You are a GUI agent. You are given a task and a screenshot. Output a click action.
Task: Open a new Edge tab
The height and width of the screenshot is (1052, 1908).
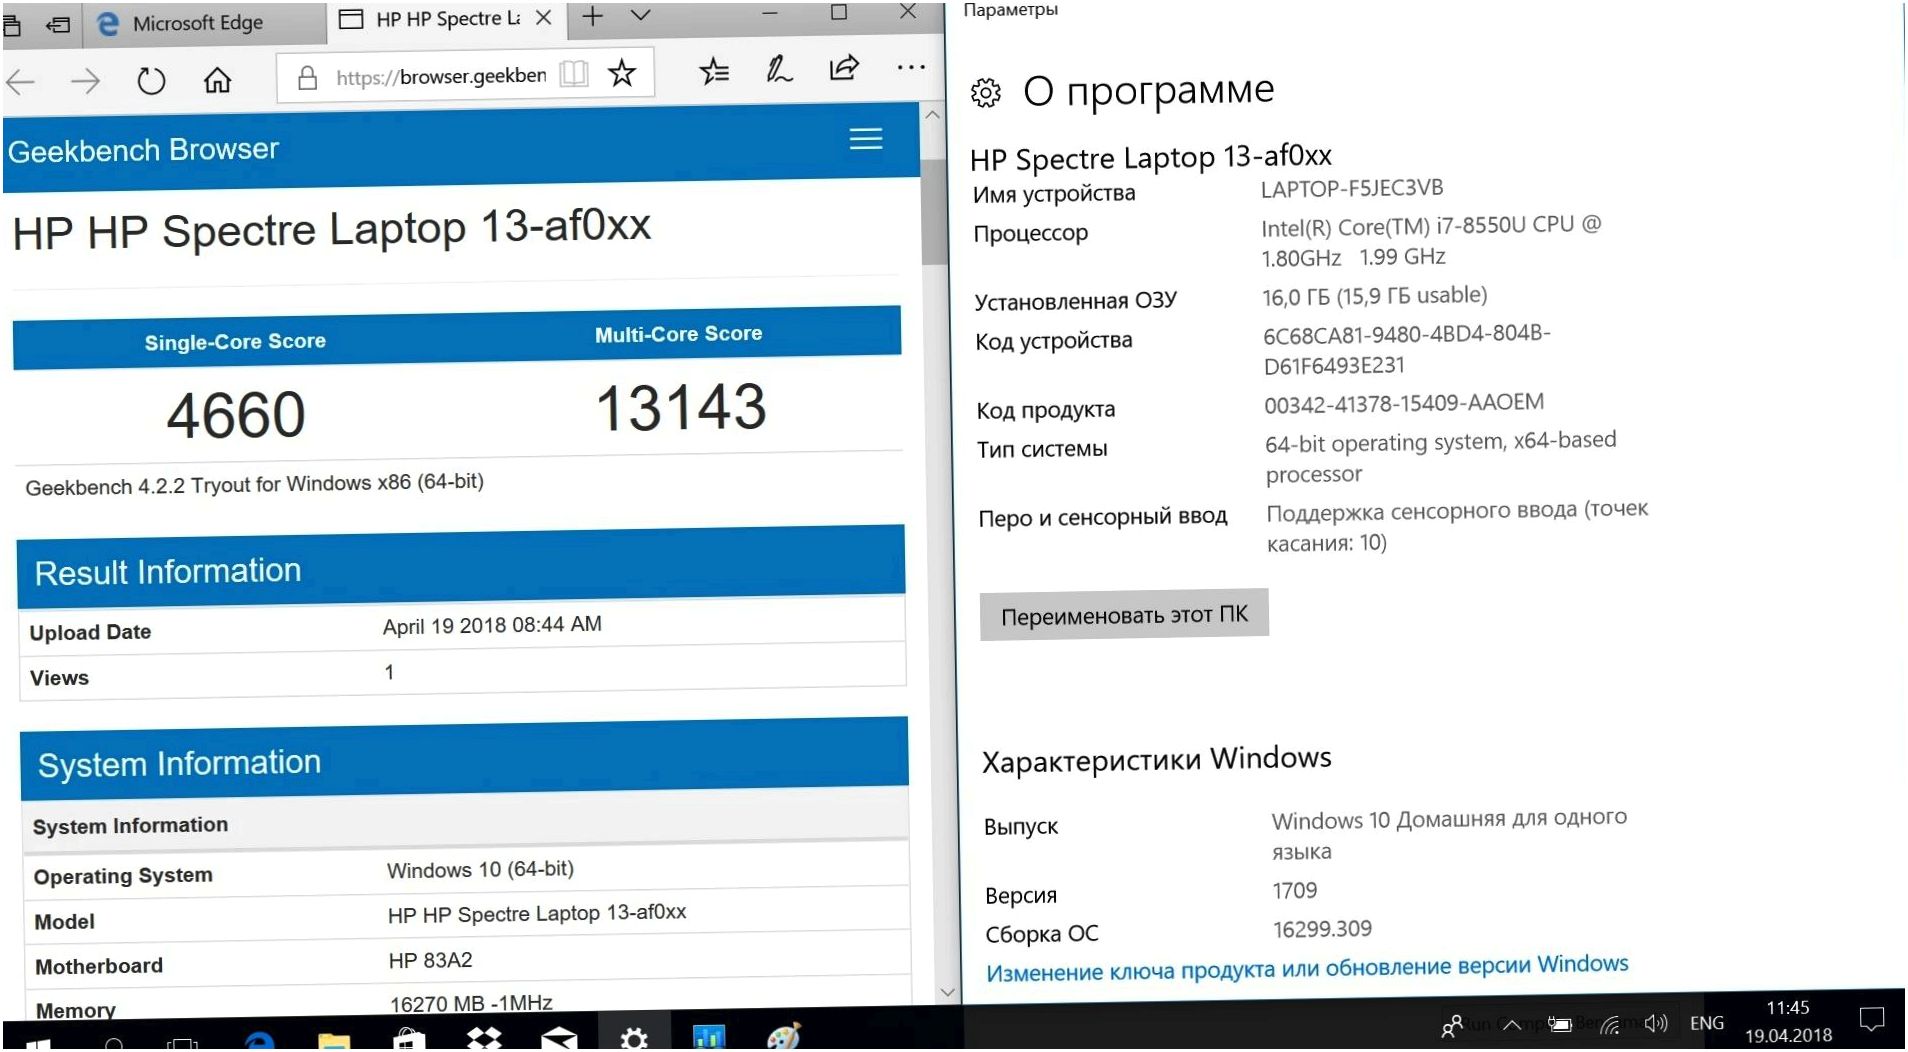click(x=592, y=16)
